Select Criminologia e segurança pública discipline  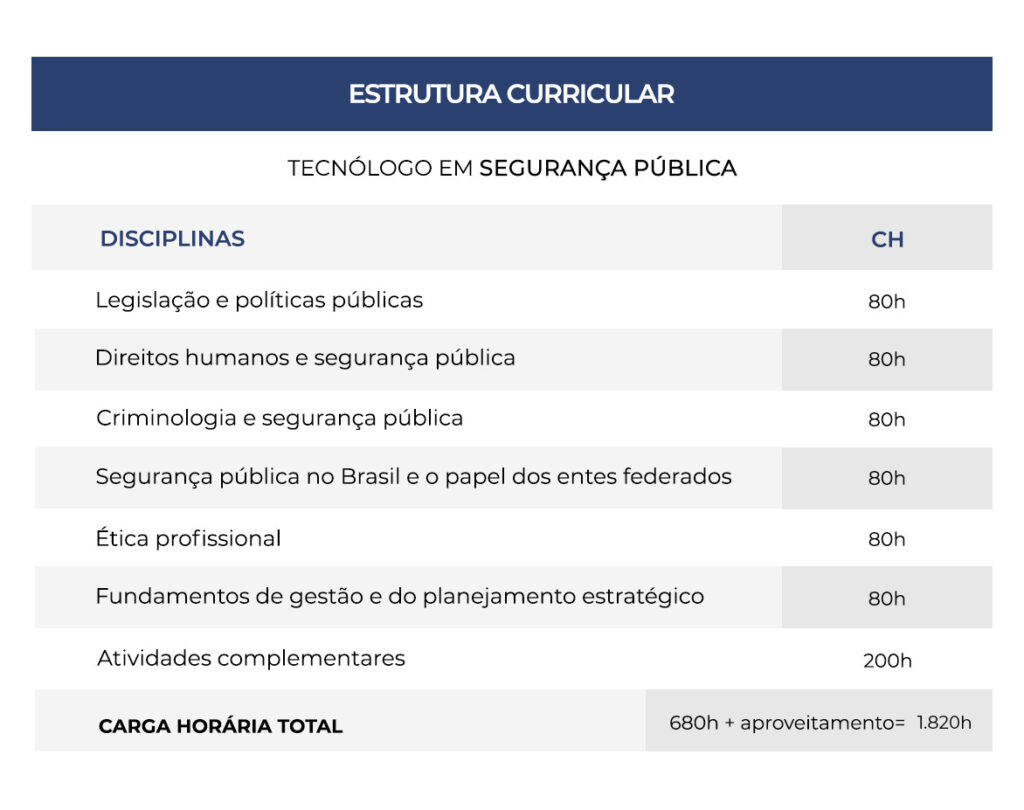click(279, 418)
